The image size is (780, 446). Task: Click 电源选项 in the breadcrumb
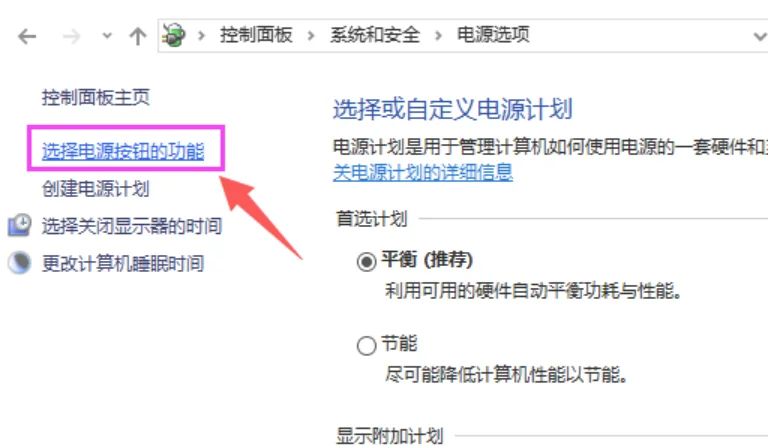[x=493, y=35]
